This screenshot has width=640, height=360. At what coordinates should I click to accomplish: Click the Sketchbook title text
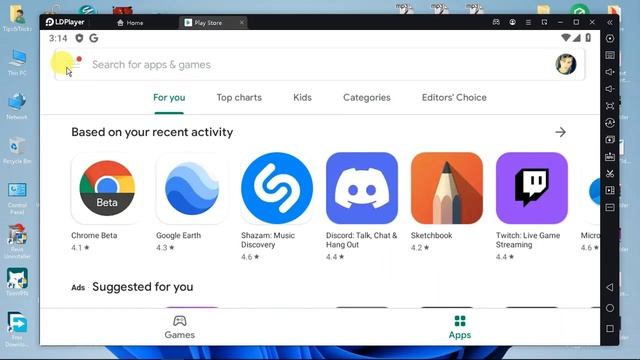coord(431,236)
